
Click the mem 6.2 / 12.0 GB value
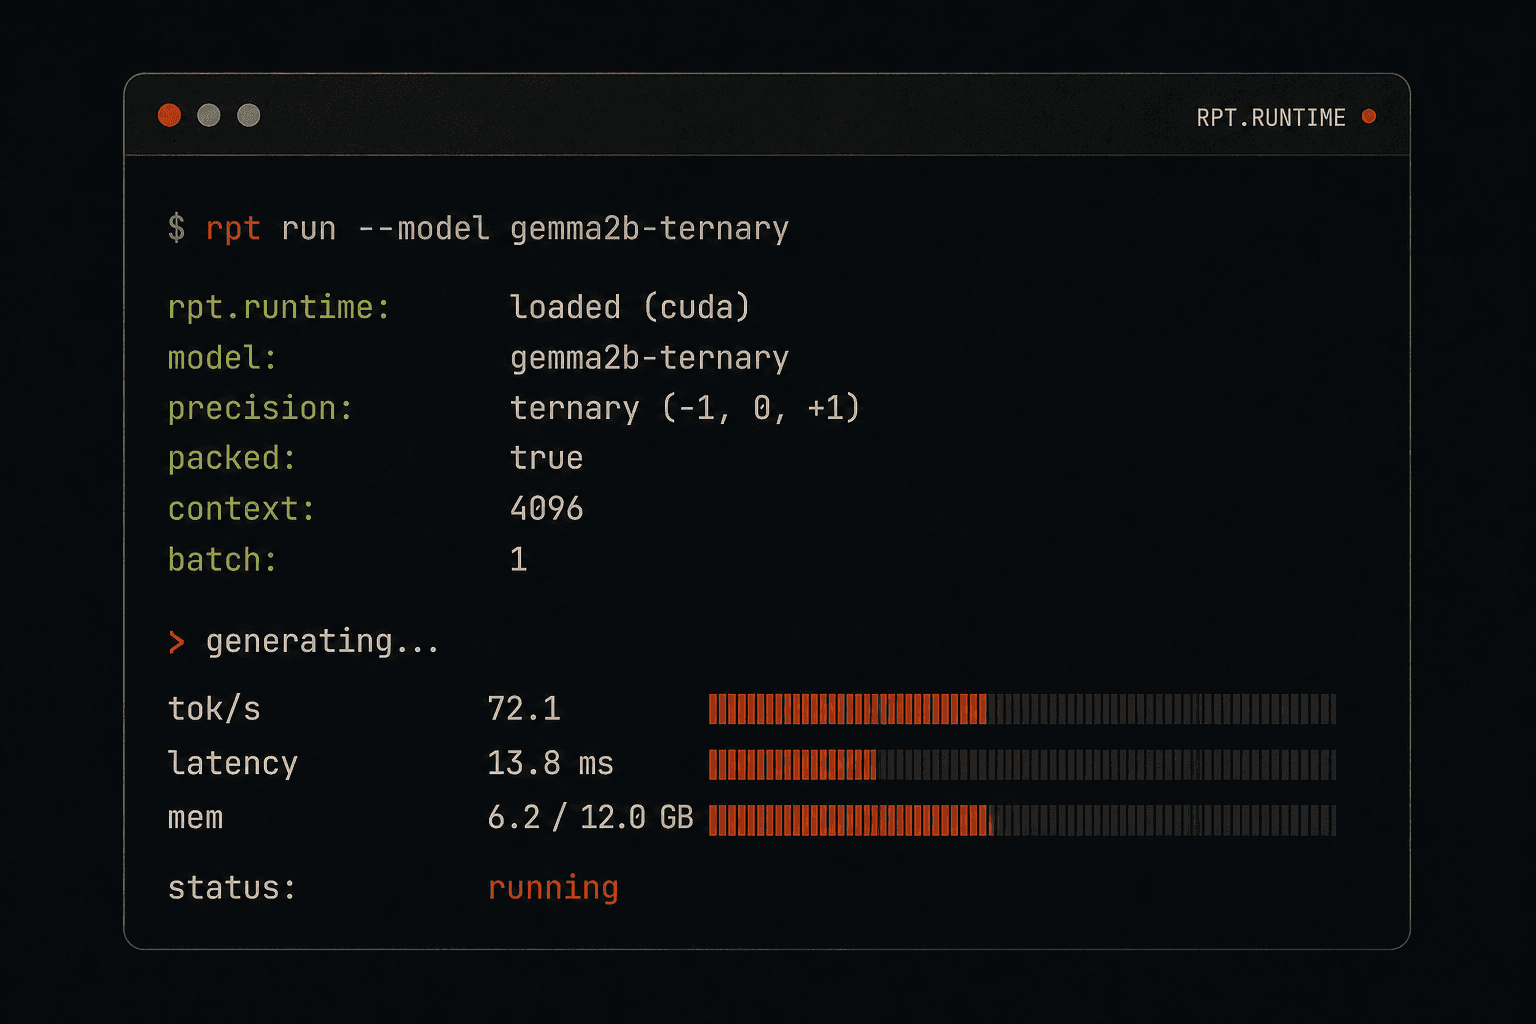point(590,817)
